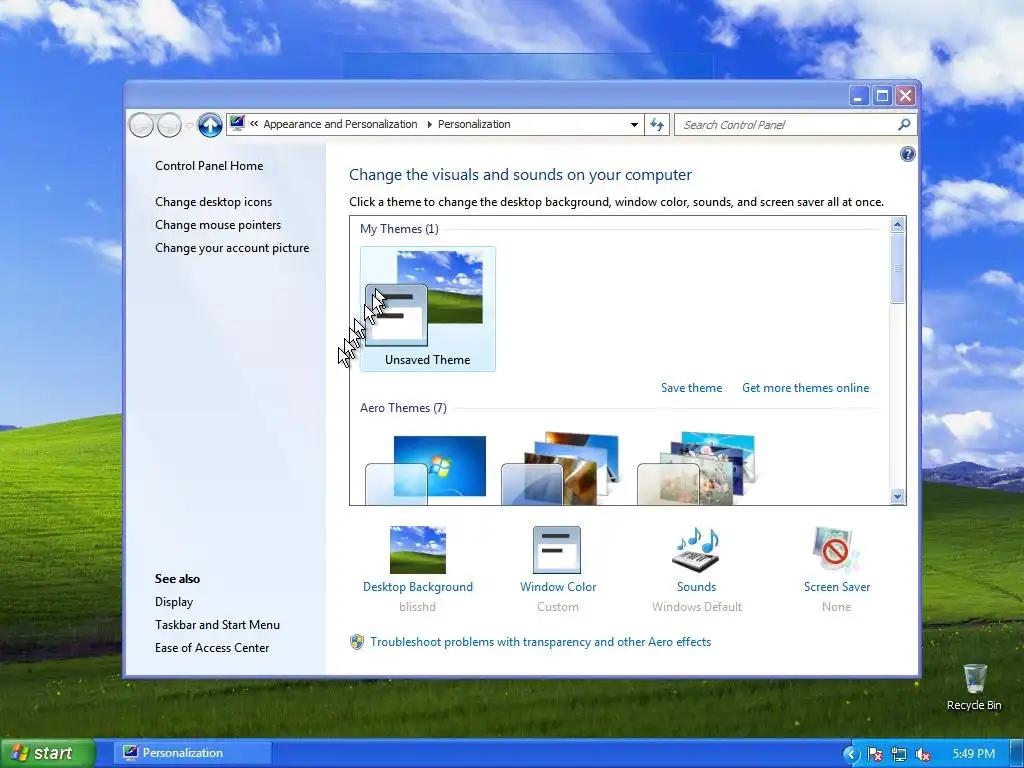Click the Start button
1024x768 pixels.
click(47, 753)
